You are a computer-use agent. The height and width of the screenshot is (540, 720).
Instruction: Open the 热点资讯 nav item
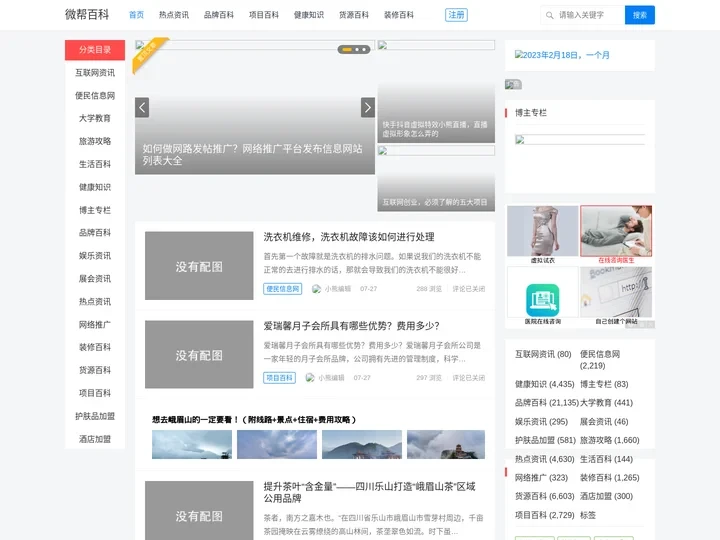click(x=174, y=15)
